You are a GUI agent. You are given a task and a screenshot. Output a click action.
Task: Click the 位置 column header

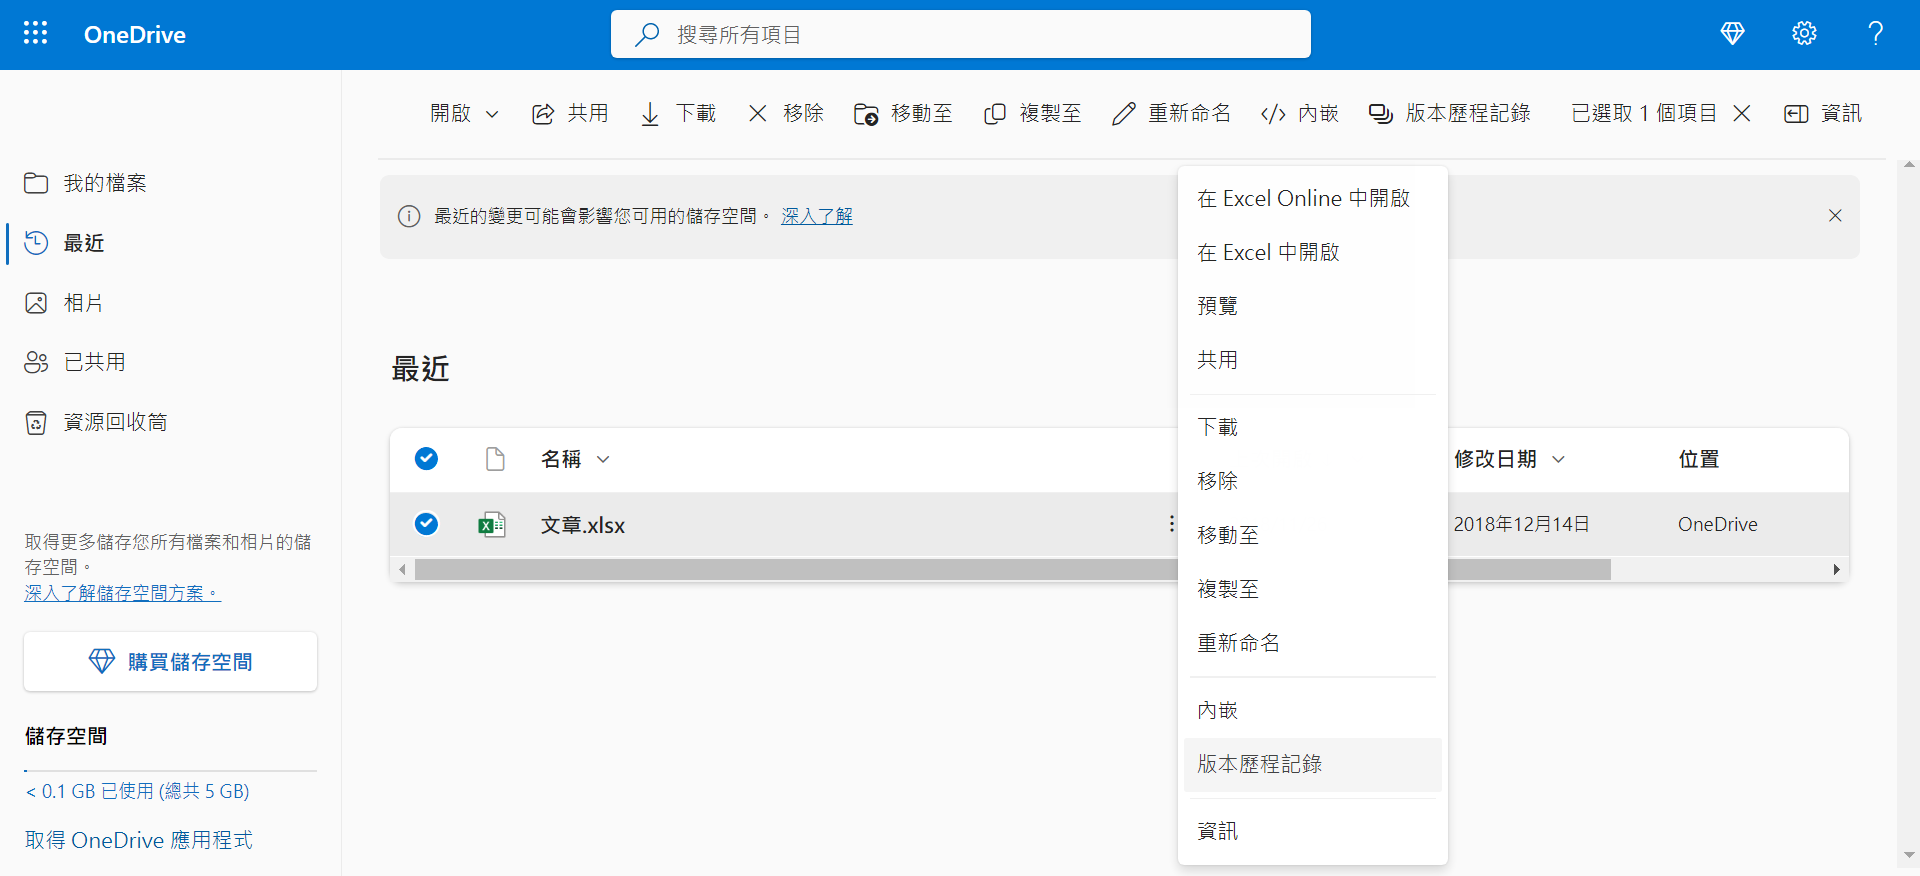[1699, 459]
